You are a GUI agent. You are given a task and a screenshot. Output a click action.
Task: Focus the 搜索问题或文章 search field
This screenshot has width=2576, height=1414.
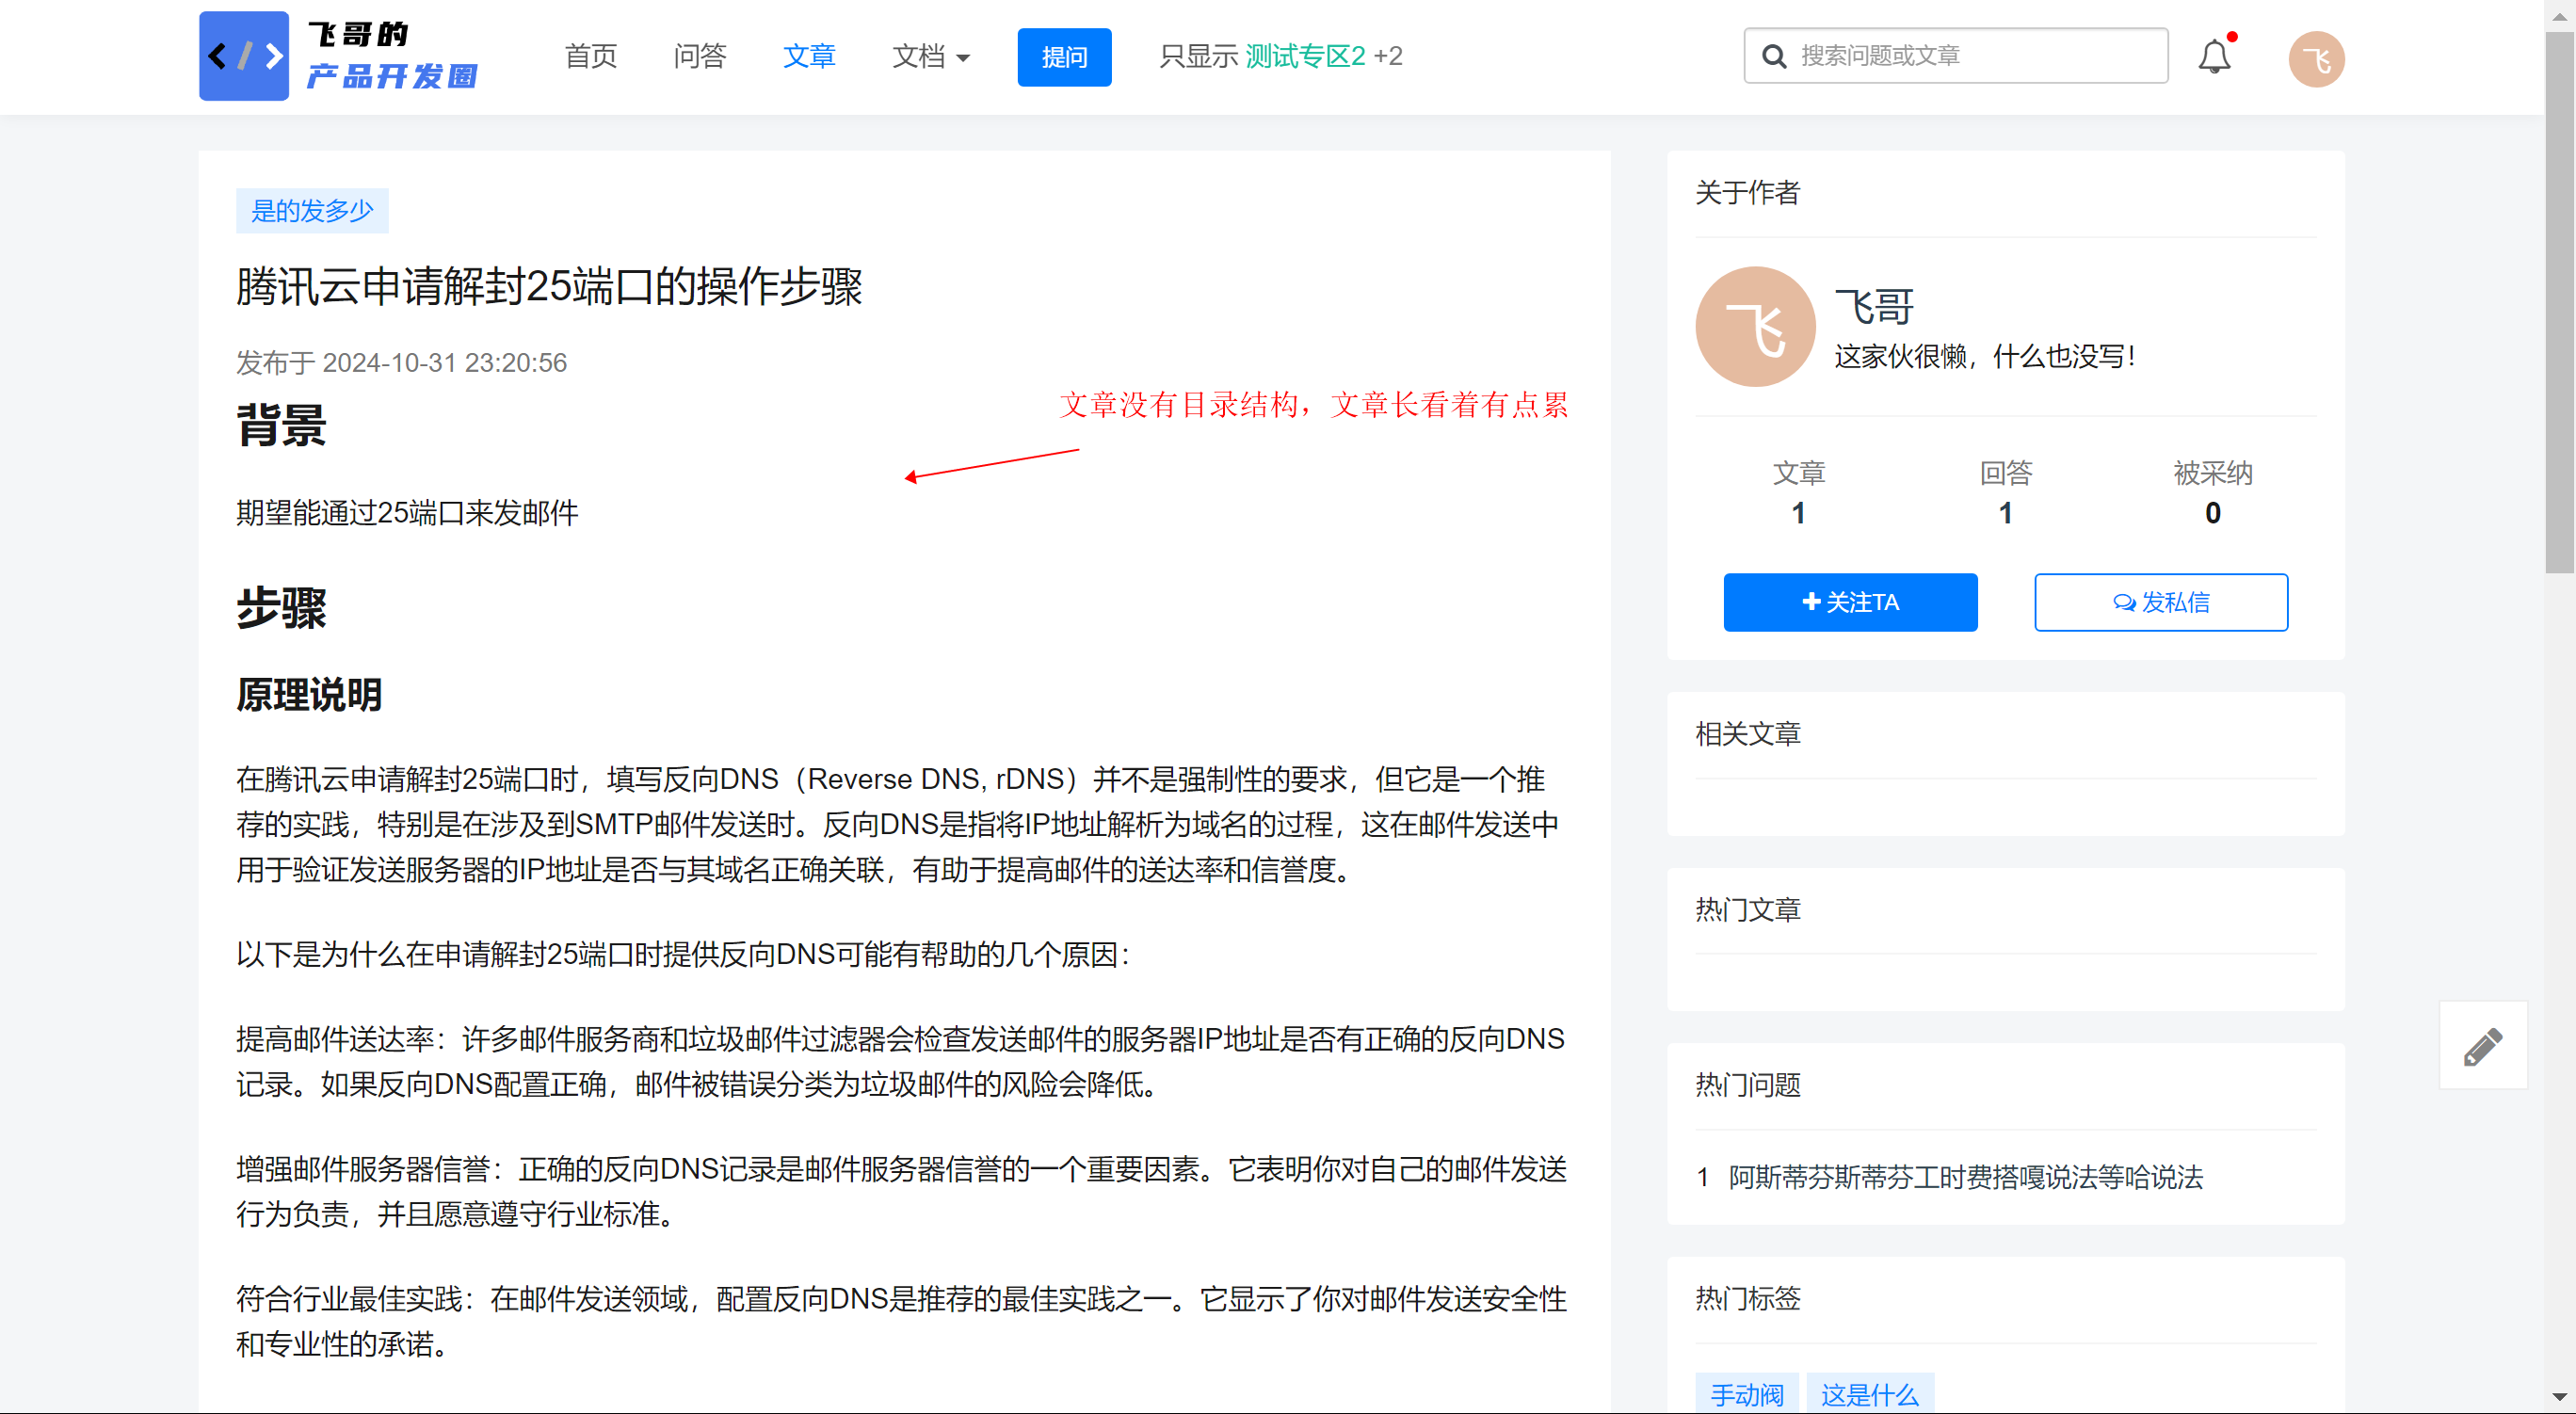click(1956, 56)
